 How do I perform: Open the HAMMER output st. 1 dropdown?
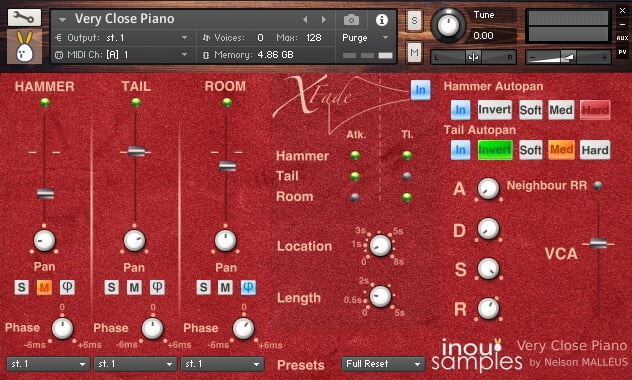48,364
